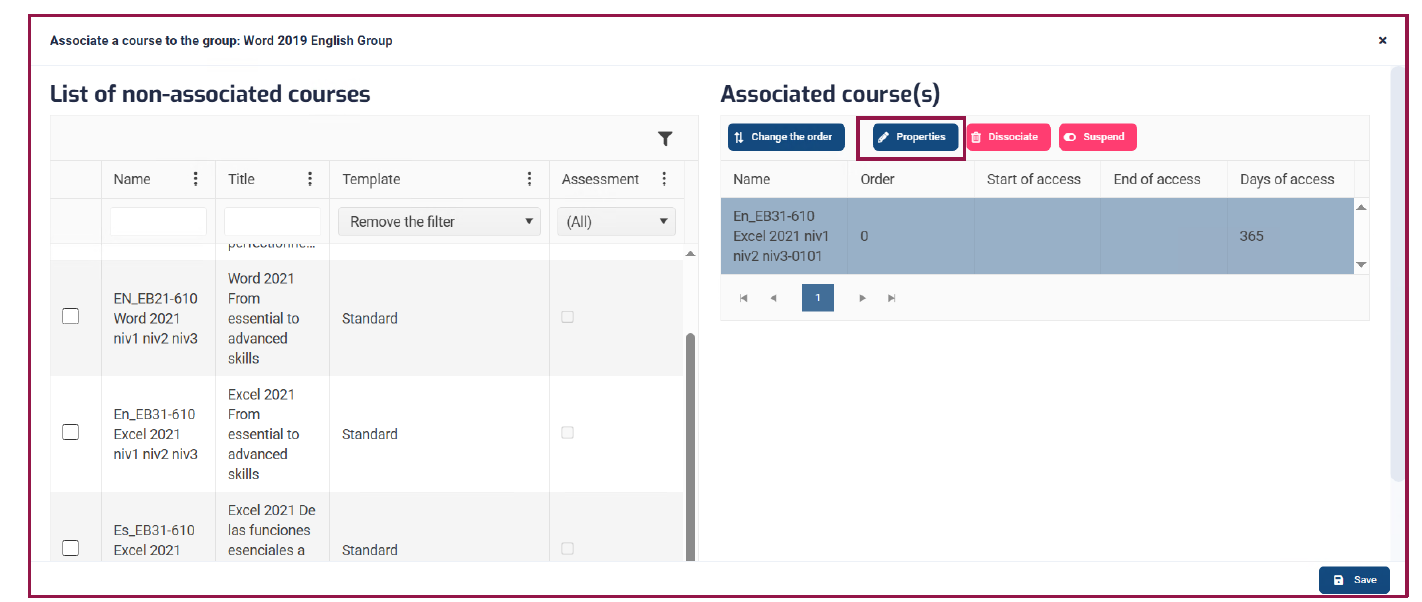Open the filter funnel icon

coord(665,139)
